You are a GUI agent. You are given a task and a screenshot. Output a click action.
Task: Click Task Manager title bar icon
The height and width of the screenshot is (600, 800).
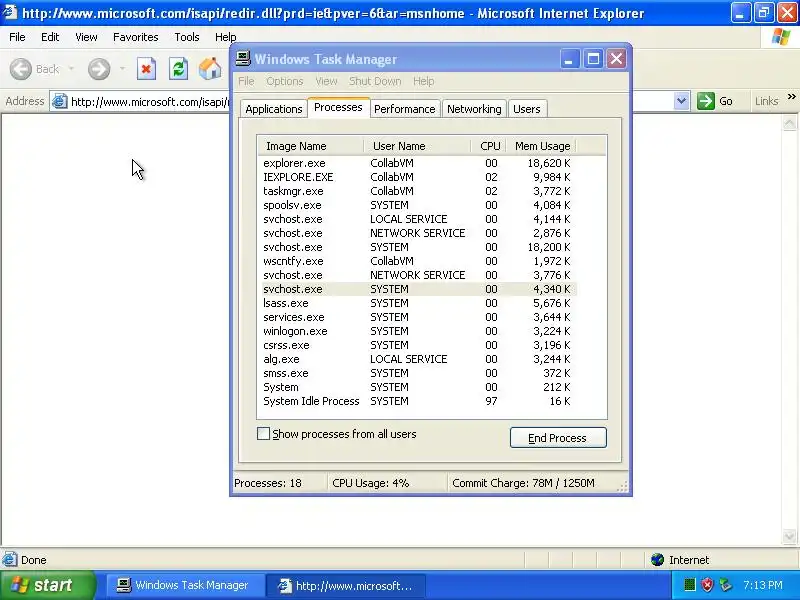(x=243, y=59)
